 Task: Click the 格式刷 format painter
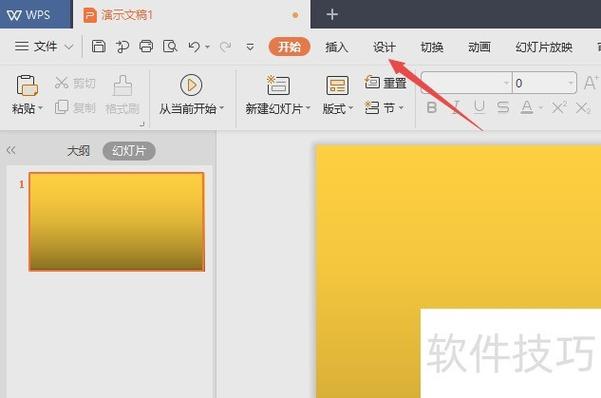[x=122, y=95]
